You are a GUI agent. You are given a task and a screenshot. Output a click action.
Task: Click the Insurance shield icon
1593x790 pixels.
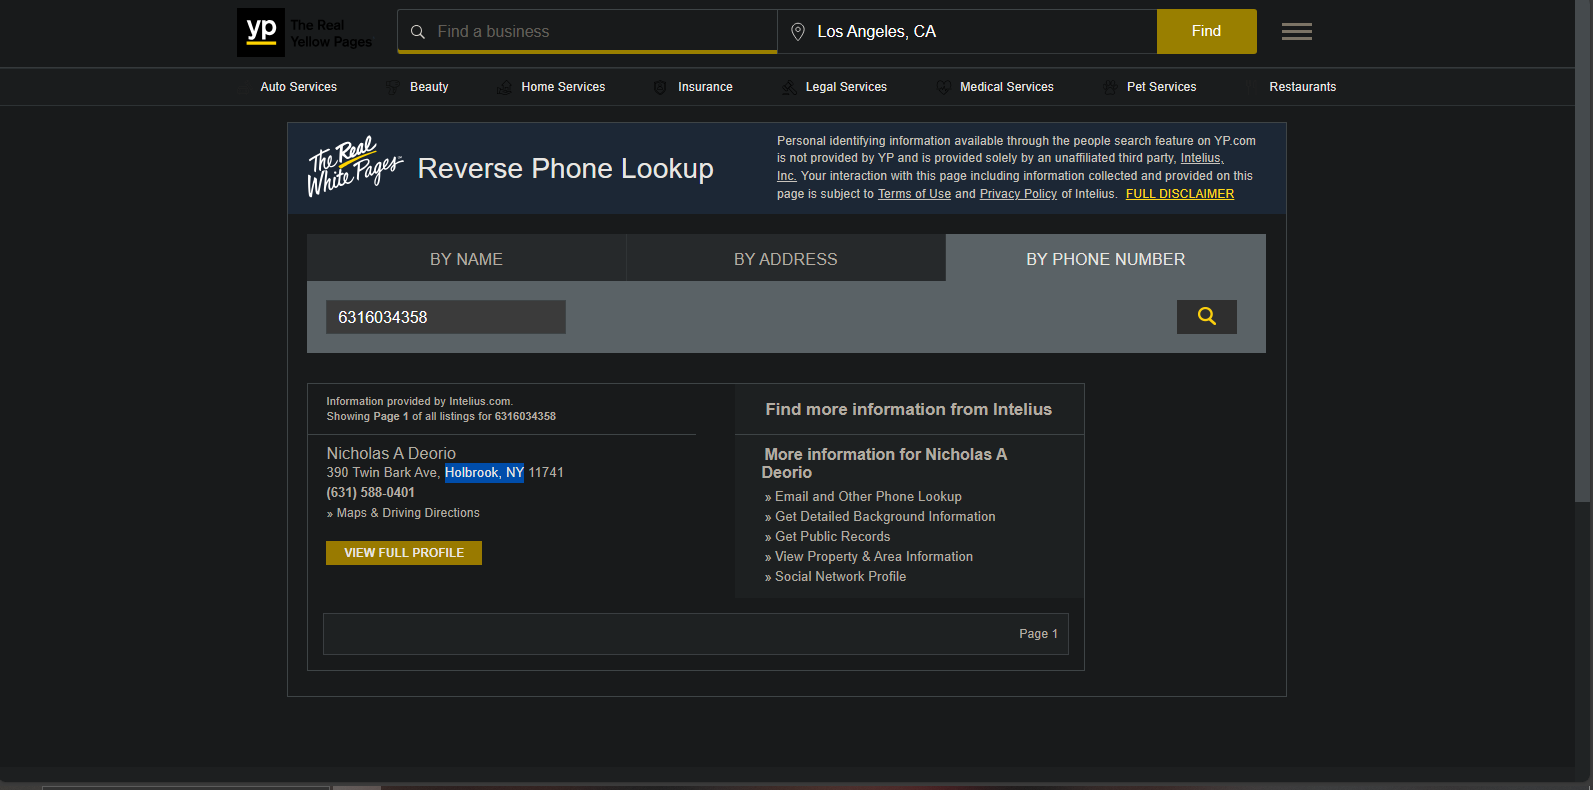pyautogui.click(x=660, y=87)
